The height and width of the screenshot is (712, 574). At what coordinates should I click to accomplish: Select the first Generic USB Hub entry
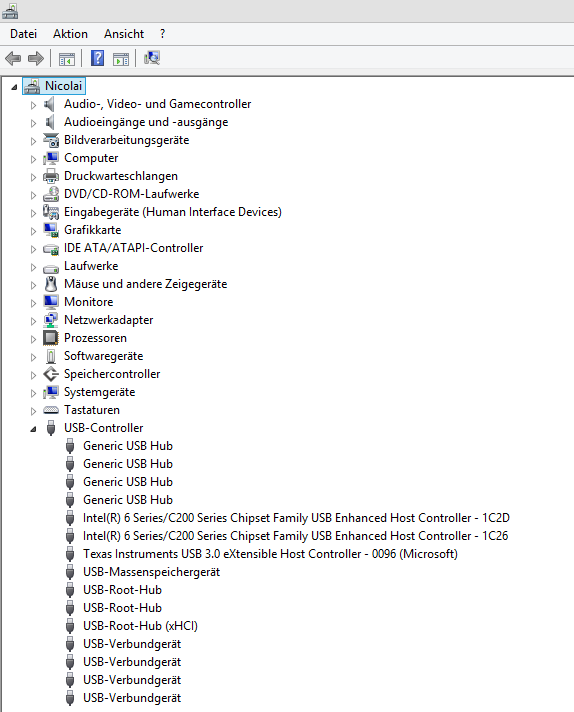128,446
